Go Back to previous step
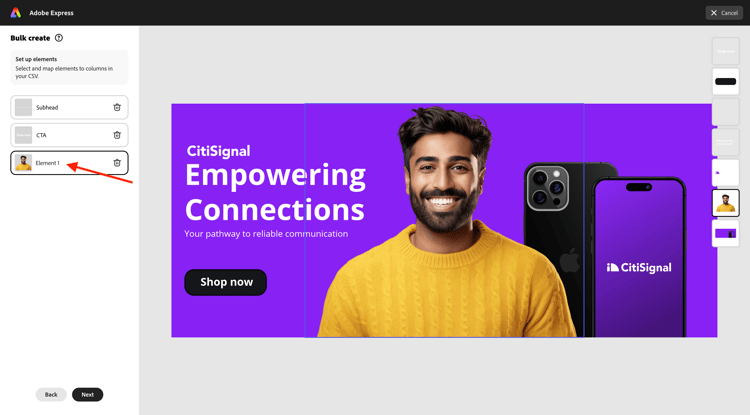This screenshot has height=415, width=750. (51, 394)
